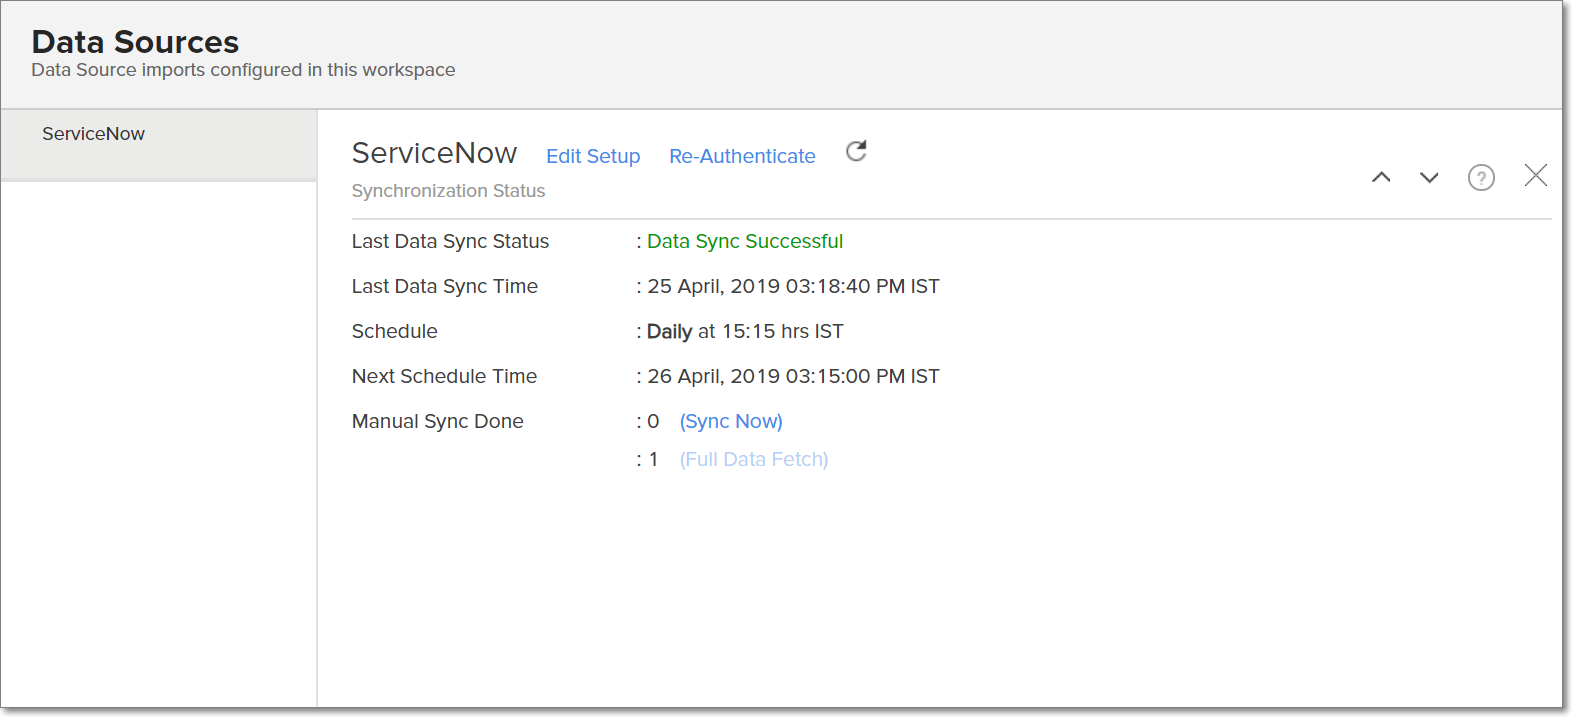Close the data source details panel
The image size is (1572, 717).
(x=1535, y=176)
